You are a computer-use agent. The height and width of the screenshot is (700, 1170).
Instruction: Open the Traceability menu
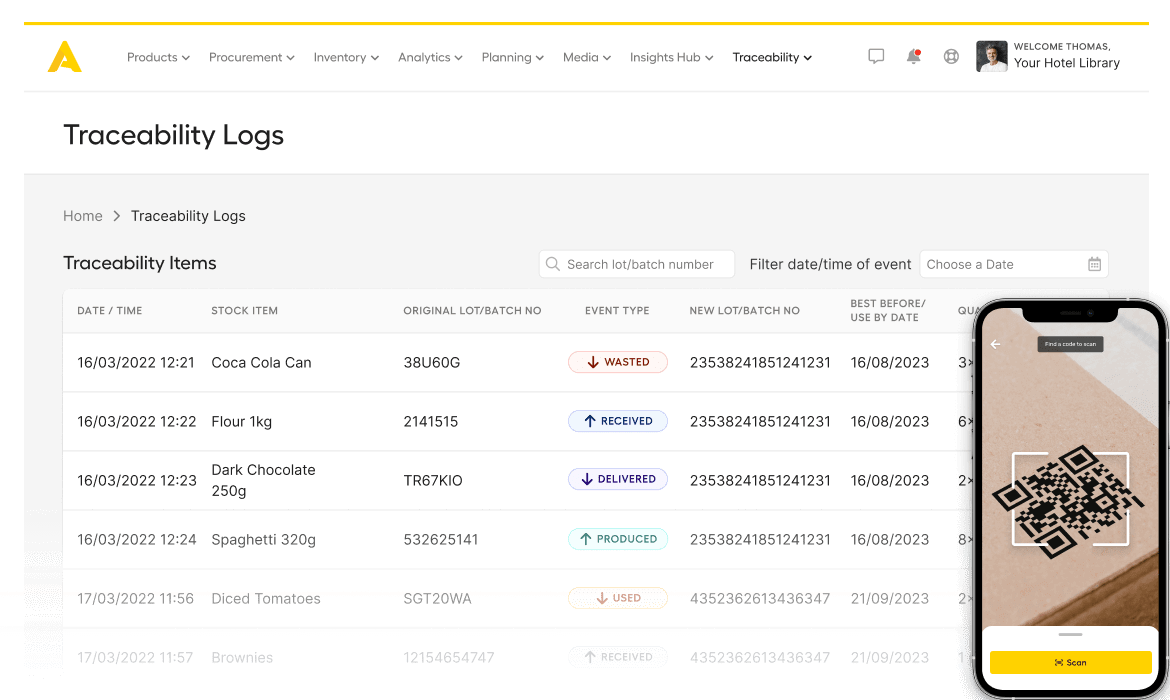coord(772,58)
